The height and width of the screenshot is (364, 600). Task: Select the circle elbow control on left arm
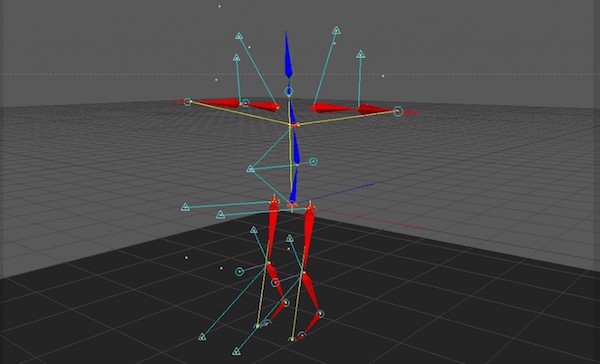tap(246, 103)
